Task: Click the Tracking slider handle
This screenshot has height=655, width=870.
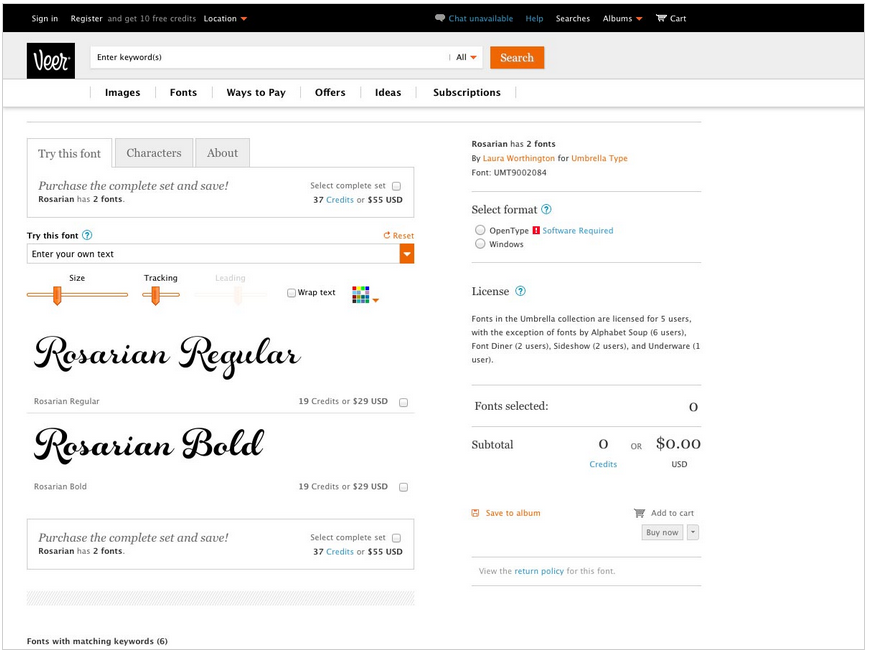Action: [155, 295]
